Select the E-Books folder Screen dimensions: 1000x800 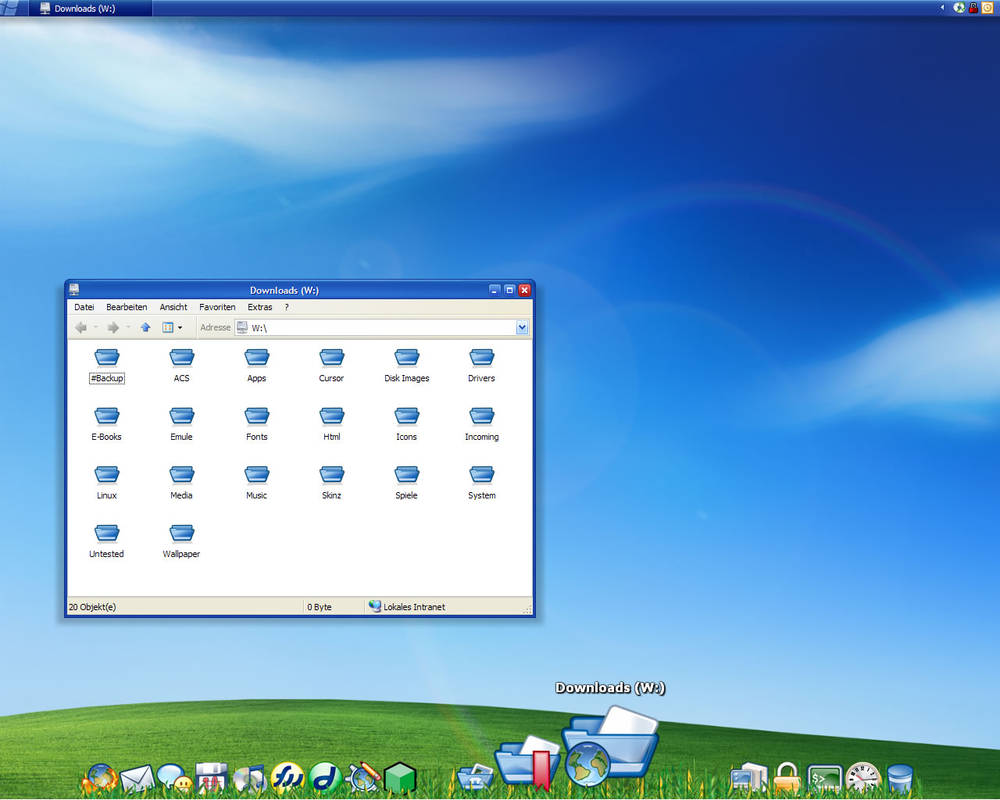tap(107, 424)
